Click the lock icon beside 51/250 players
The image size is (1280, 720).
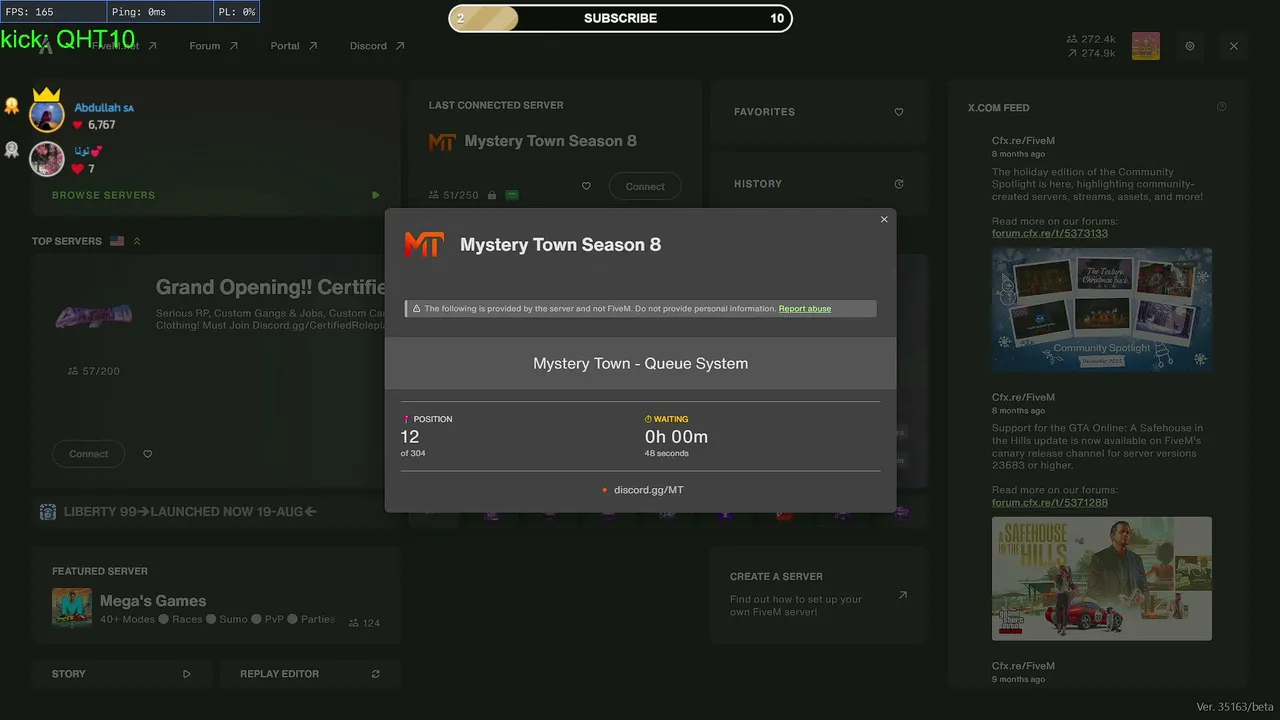pos(492,195)
